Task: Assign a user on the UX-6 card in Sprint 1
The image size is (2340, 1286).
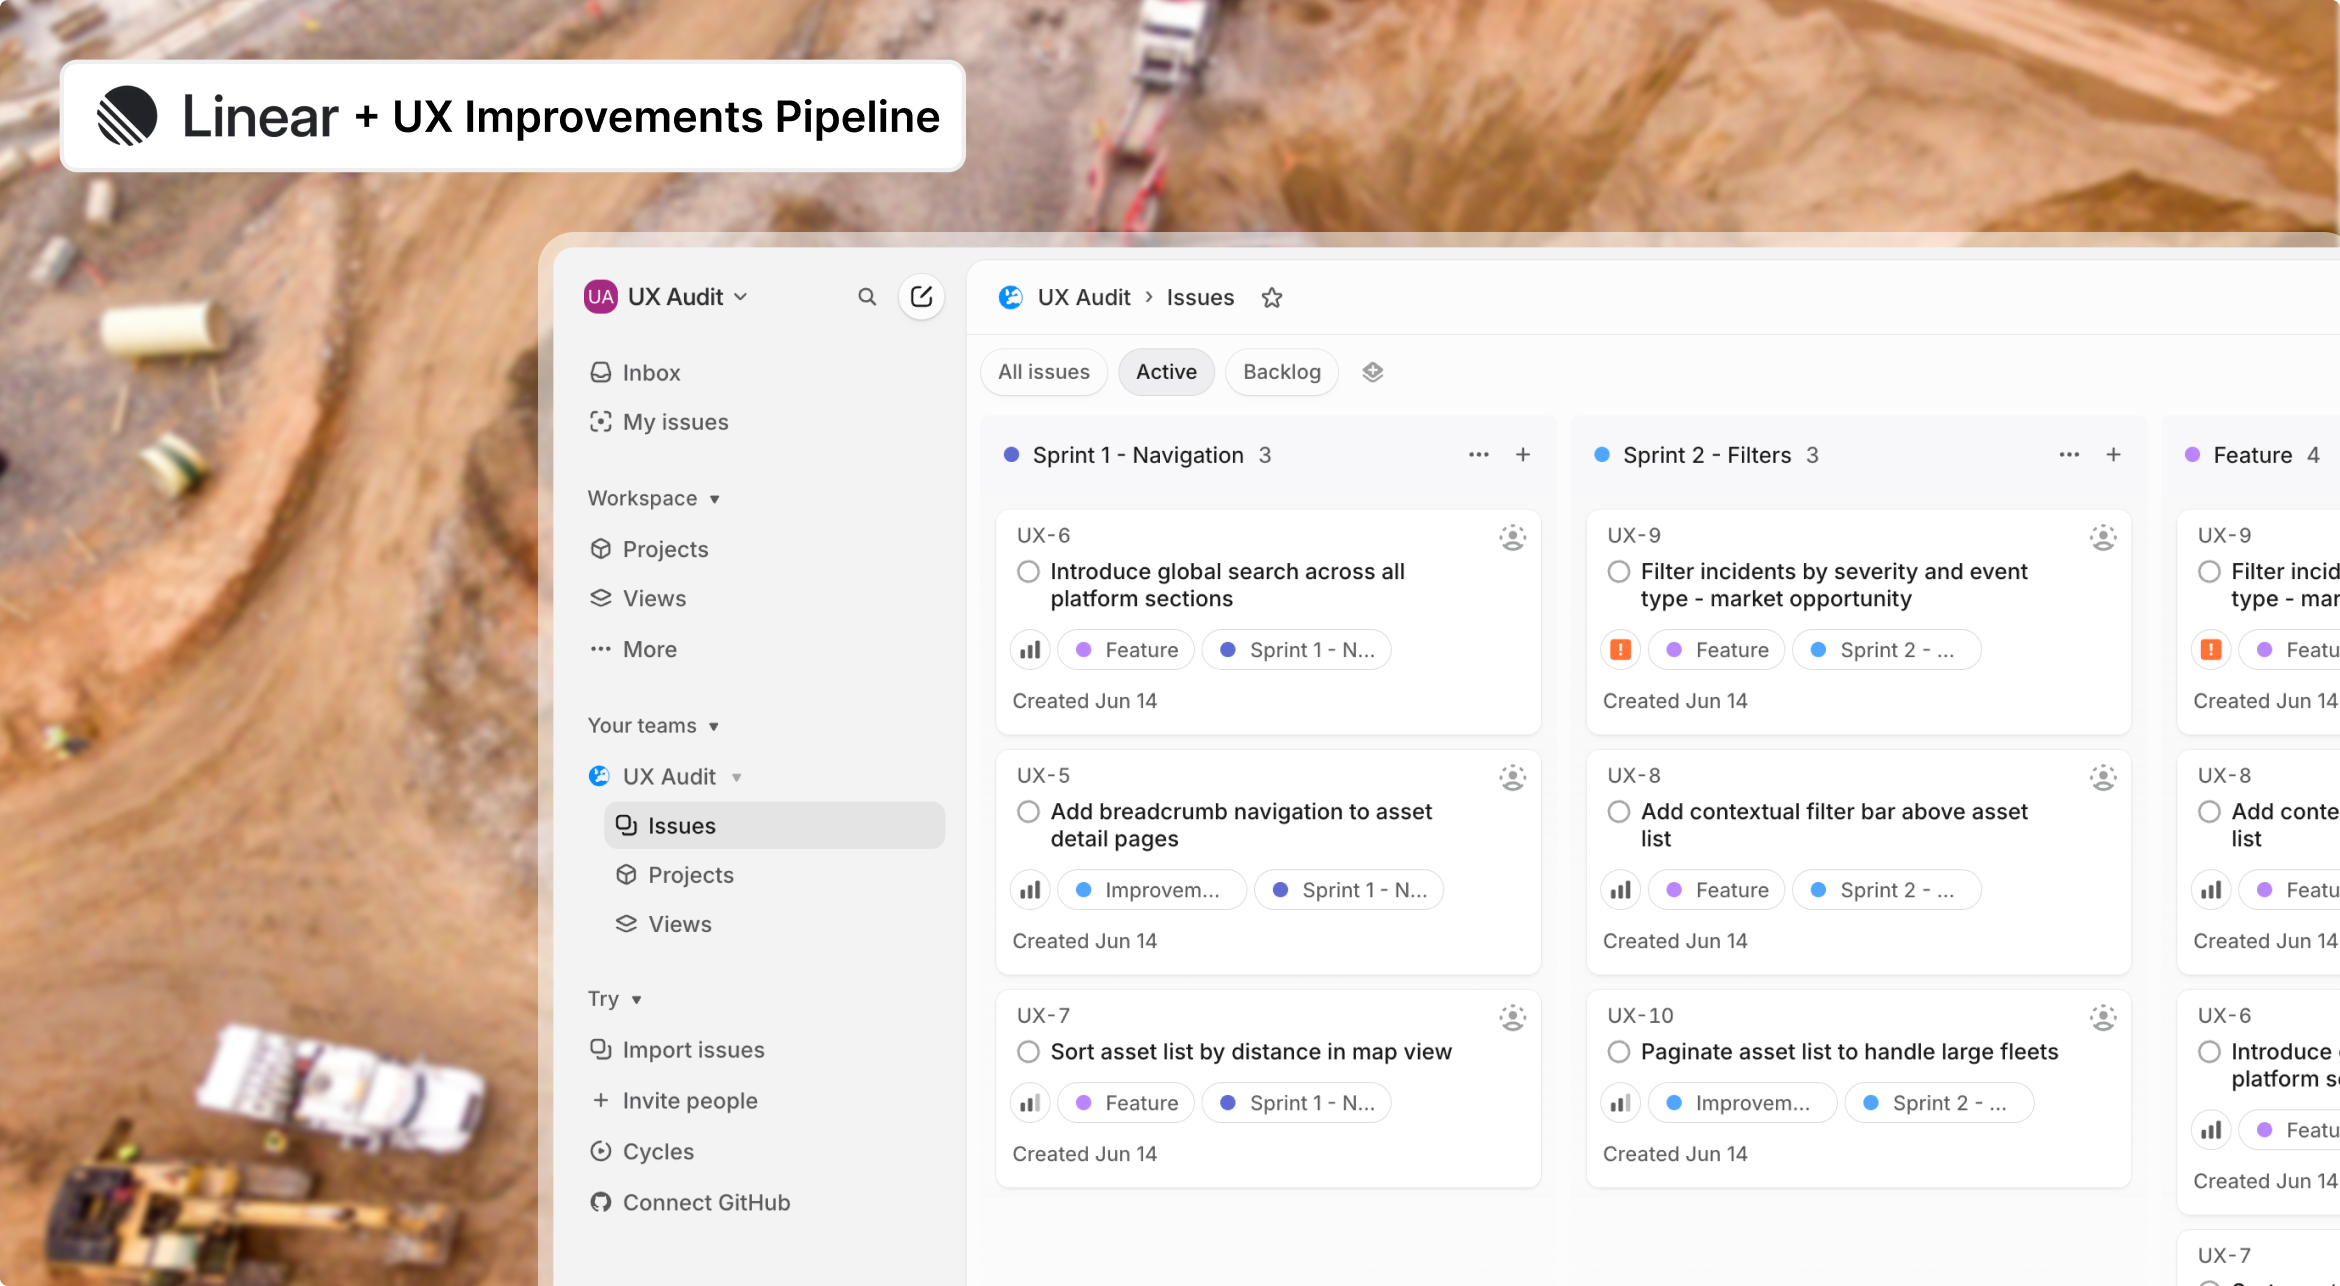Action: 1513,537
